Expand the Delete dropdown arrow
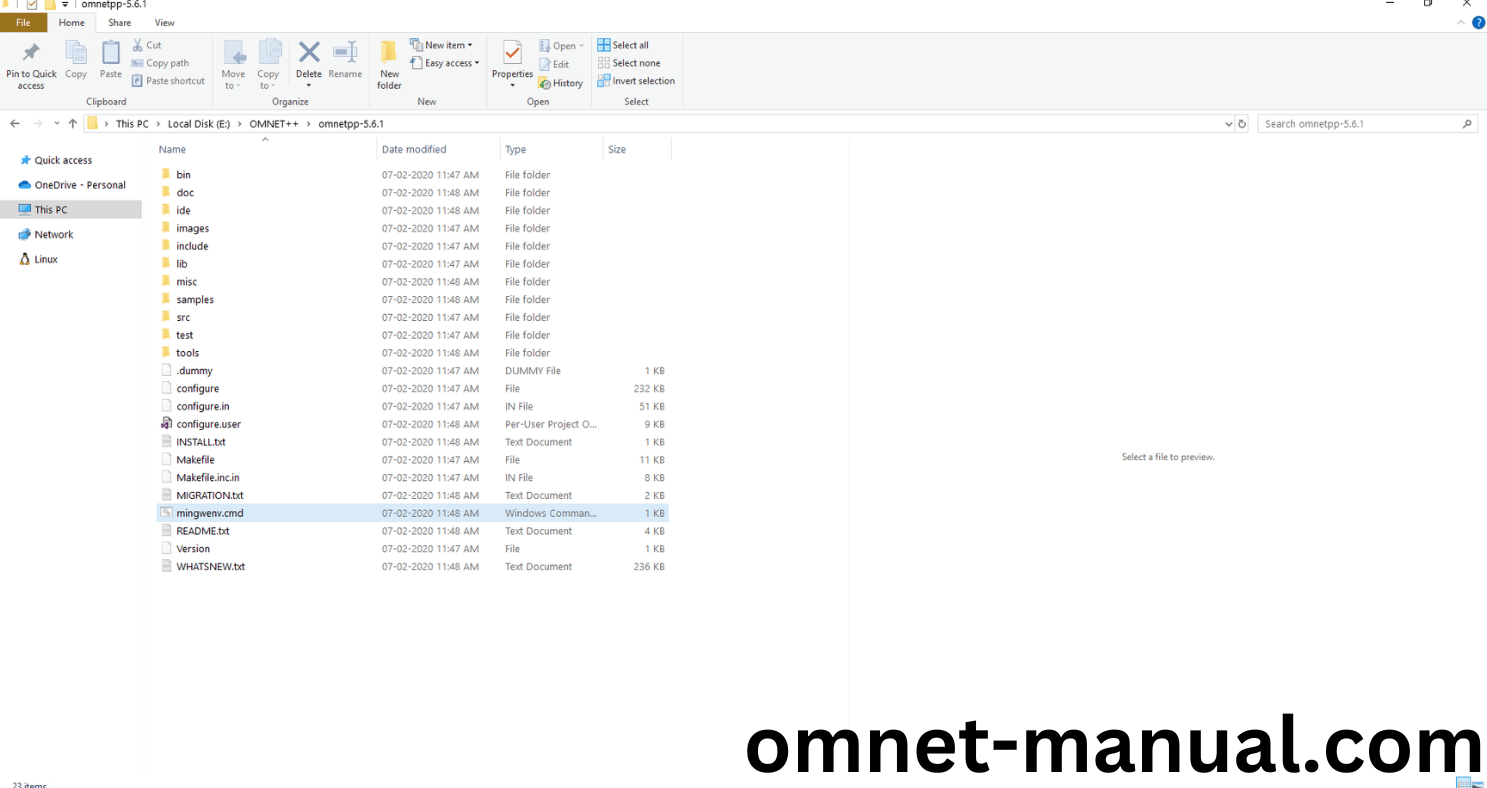Viewport: 1487px width, 788px height. pos(309,85)
